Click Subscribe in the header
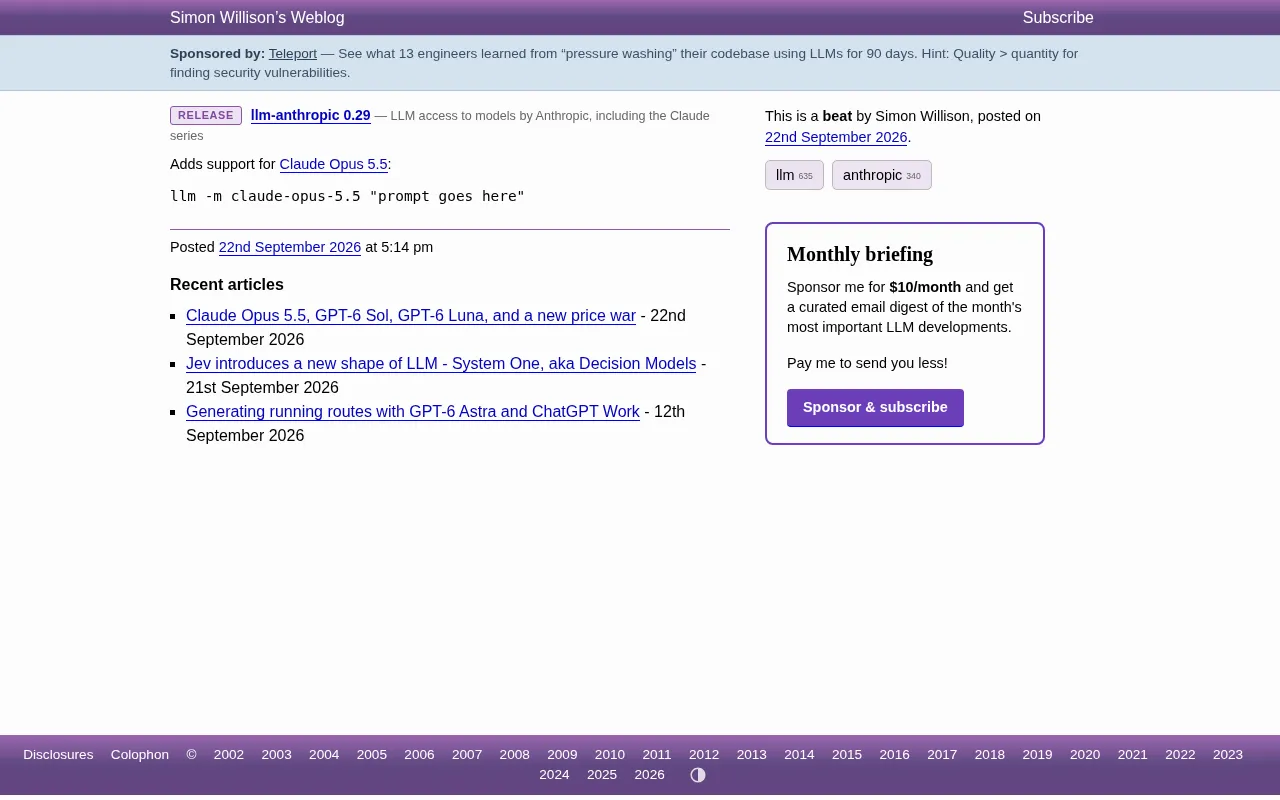1280x800 pixels. coord(1058,18)
